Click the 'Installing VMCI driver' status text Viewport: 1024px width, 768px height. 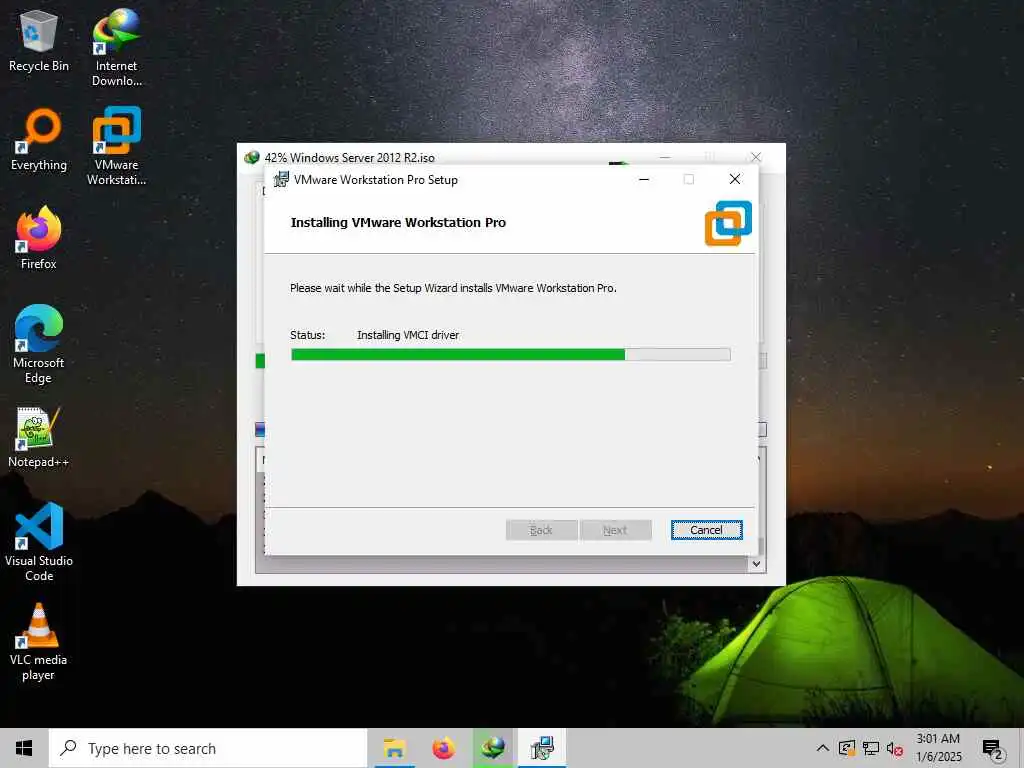click(x=408, y=335)
